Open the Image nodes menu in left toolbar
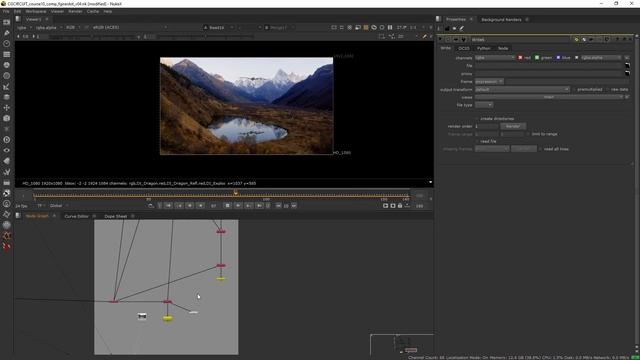This screenshot has height=360, width=640. tap(7, 22)
